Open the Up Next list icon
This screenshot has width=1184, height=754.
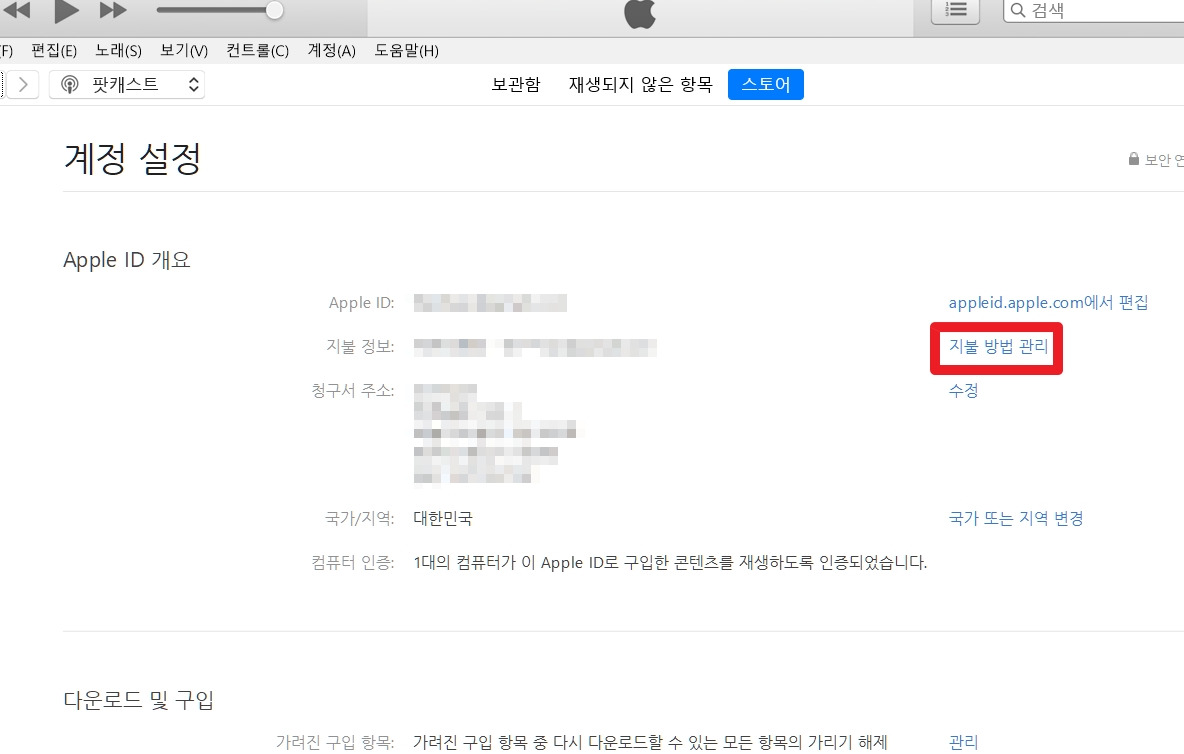(x=955, y=10)
